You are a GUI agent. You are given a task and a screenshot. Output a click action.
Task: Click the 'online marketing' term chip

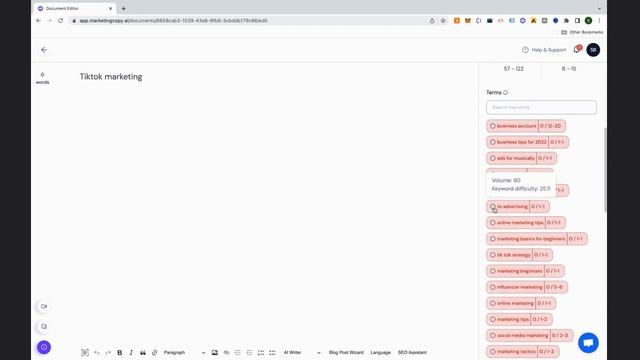[521, 303]
